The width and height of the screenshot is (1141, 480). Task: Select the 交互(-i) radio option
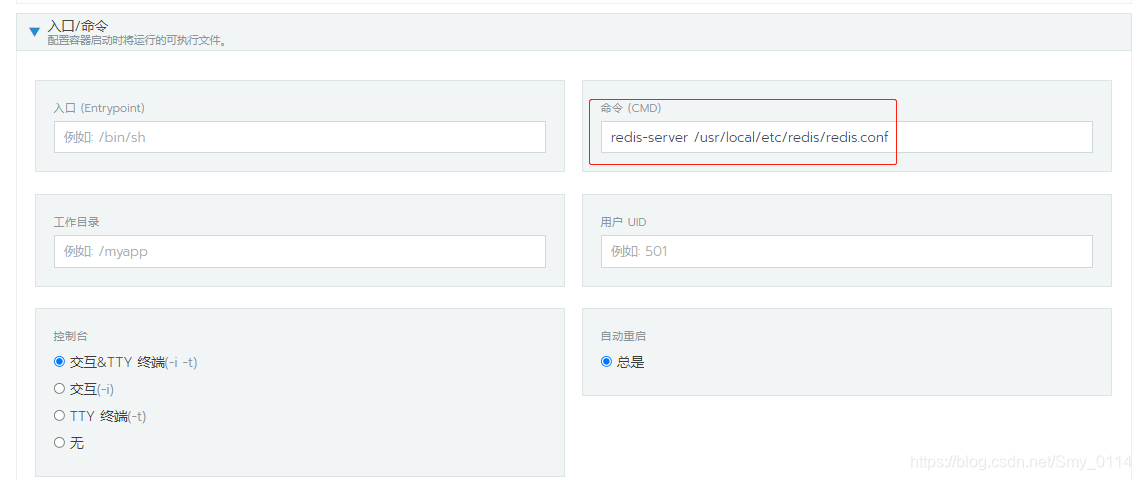click(60, 388)
